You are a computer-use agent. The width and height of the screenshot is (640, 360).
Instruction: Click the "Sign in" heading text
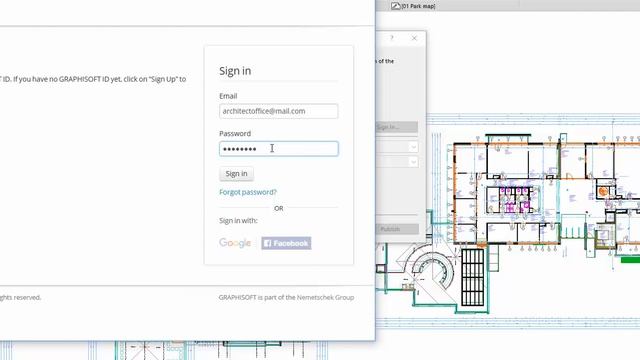coord(235,71)
